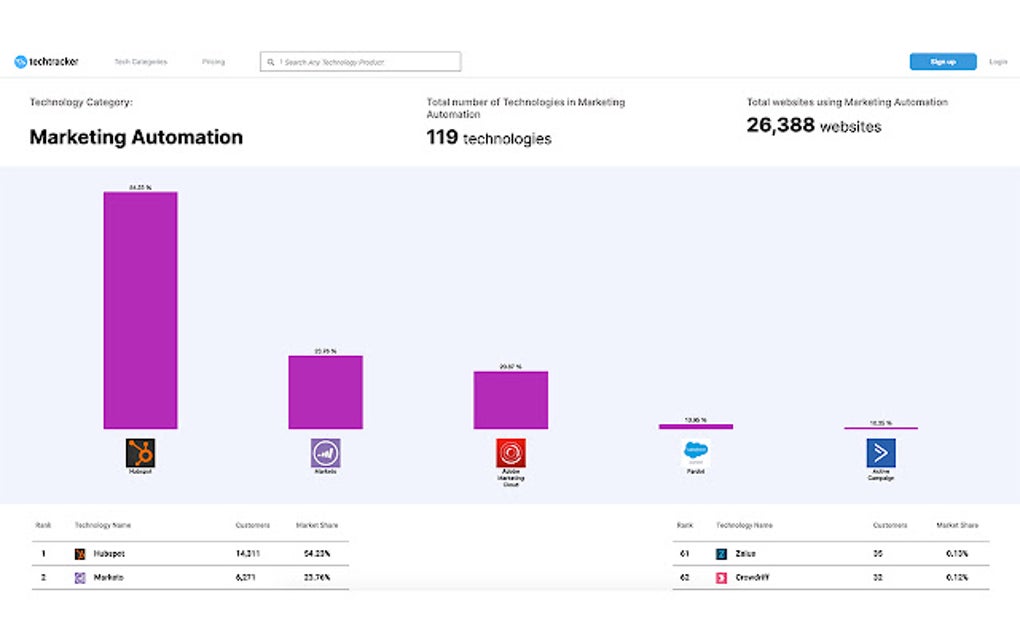The image size is (1020, 638).
Task: Click the Login link
Action: click(x=997, y=61)
